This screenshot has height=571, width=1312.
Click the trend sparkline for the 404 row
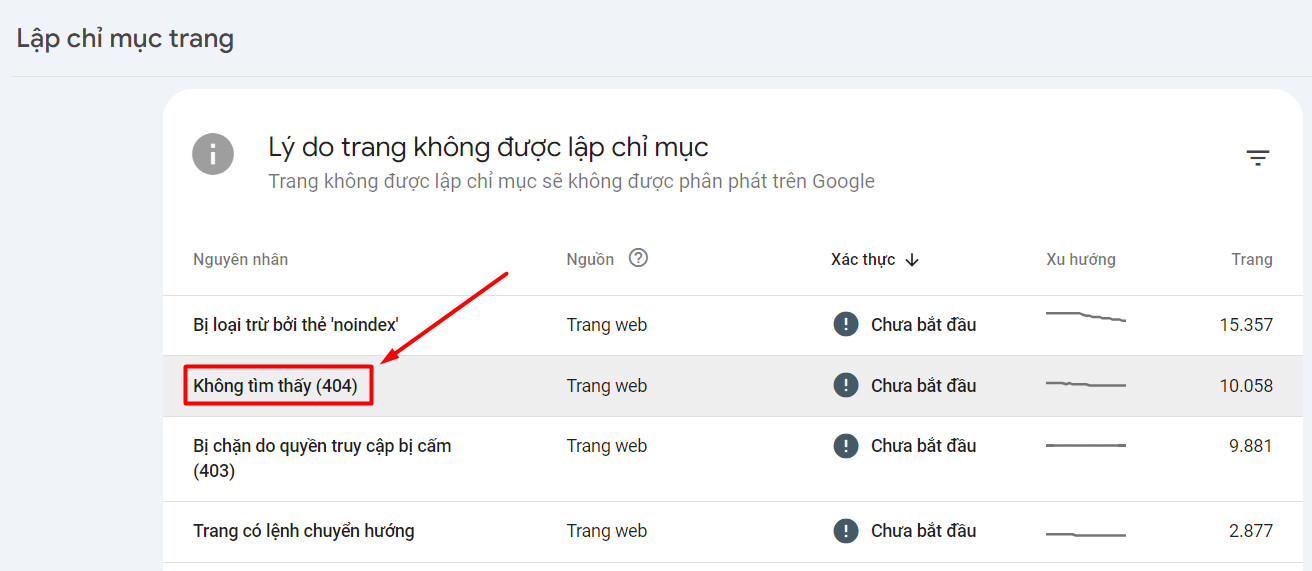1086,384
